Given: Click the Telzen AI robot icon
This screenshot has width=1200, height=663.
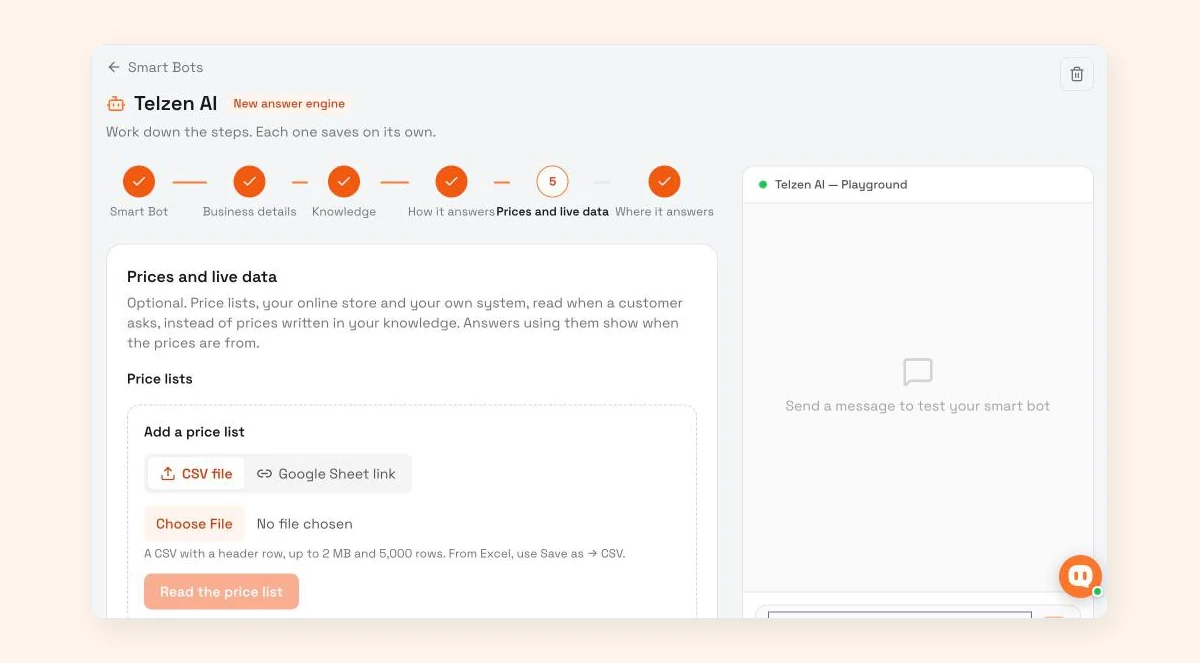Looking at the screenshot, I should [116, 103].
